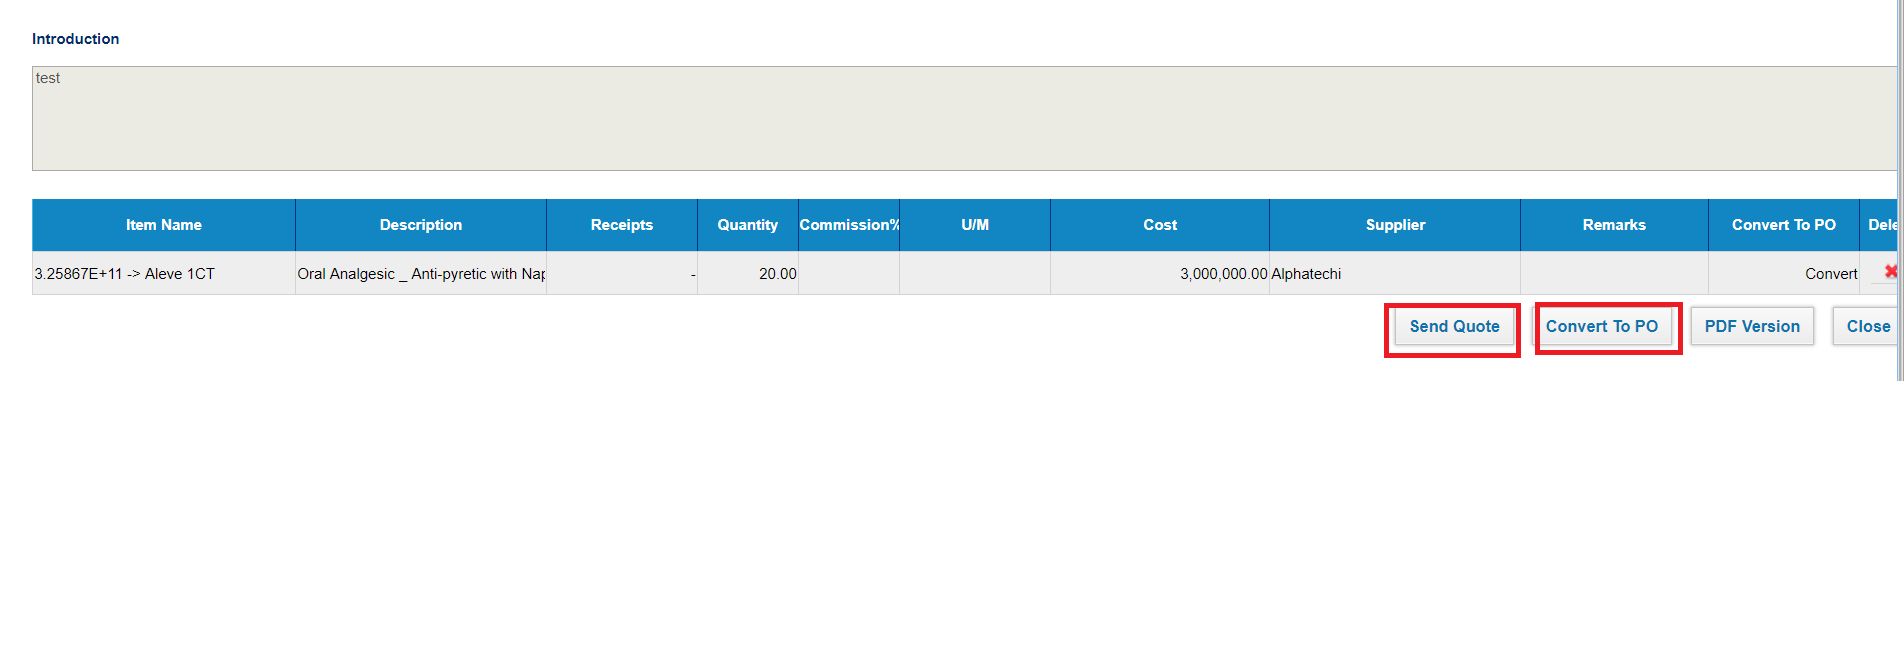Select the quantity cell 20.00
This screenshot has width=1904, height=648.
coord(748,273)
